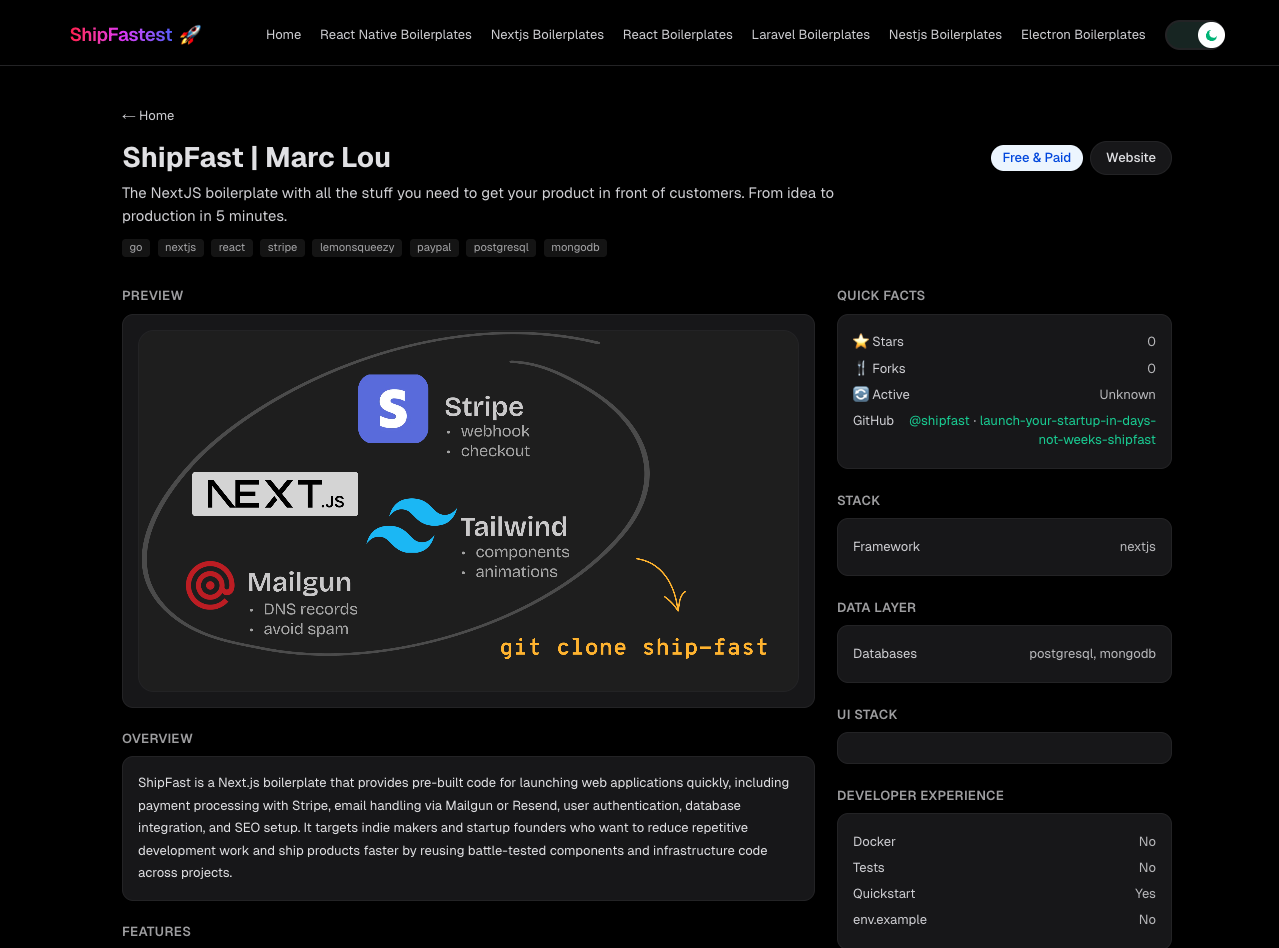Click the postgresql tag chip

pyautogui.click(x=500, y=247)
